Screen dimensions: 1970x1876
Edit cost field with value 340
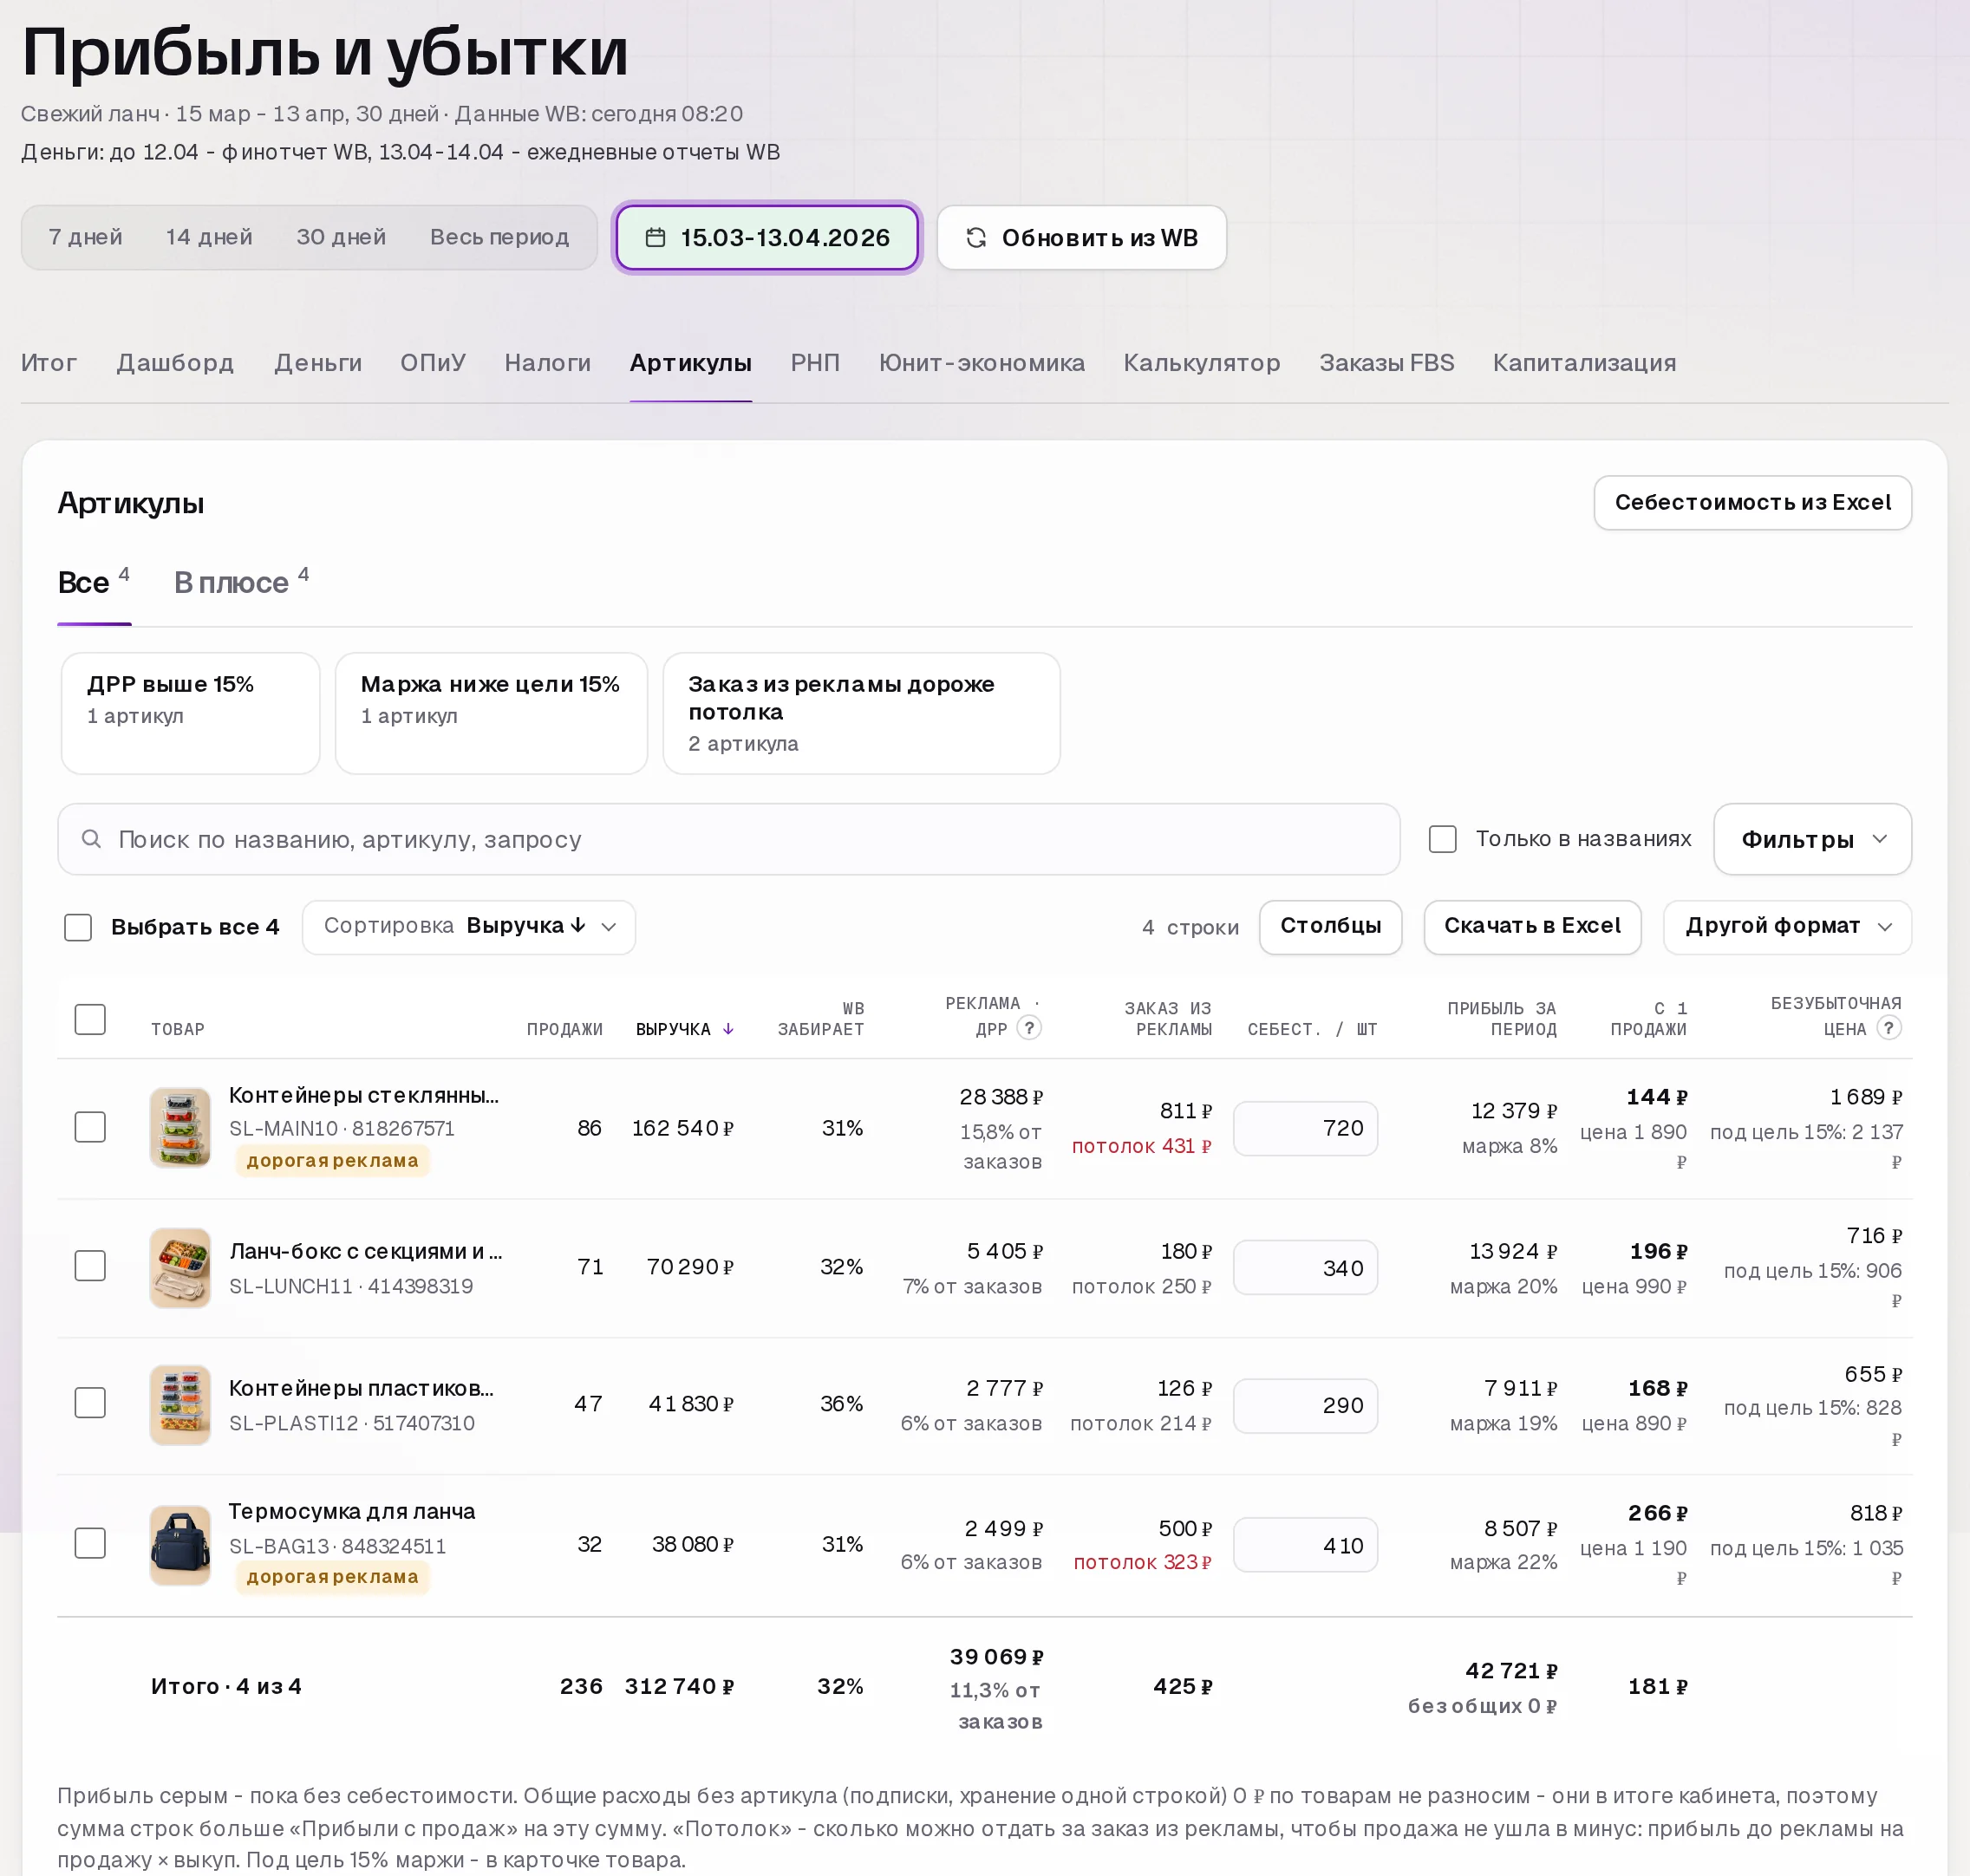[1305, 1268]
